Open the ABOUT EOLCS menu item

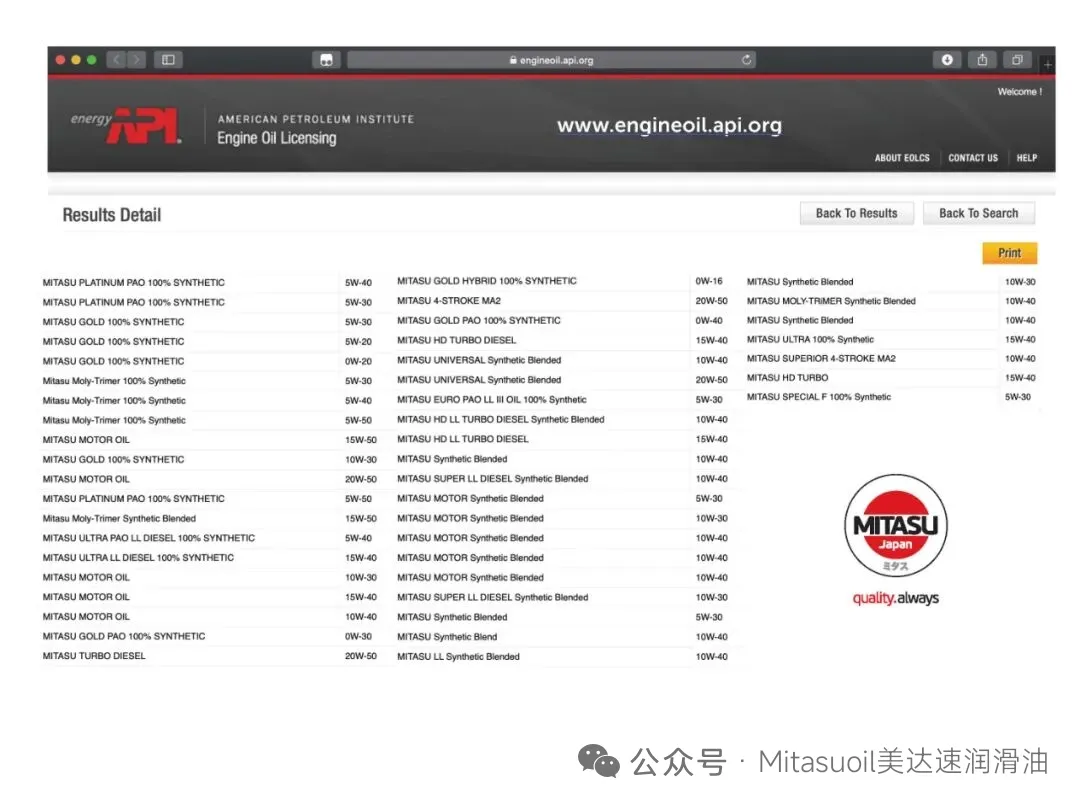tap(902, 158)
